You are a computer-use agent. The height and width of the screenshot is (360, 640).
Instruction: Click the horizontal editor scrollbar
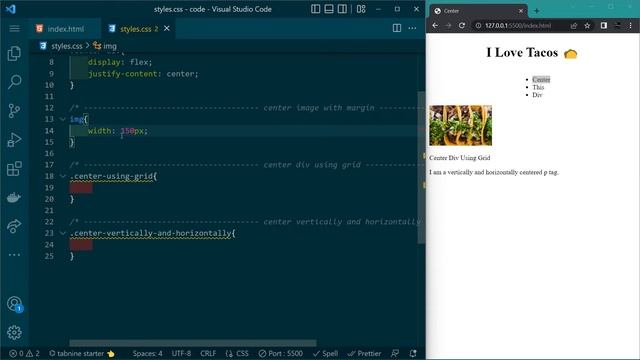click(193, 343)
